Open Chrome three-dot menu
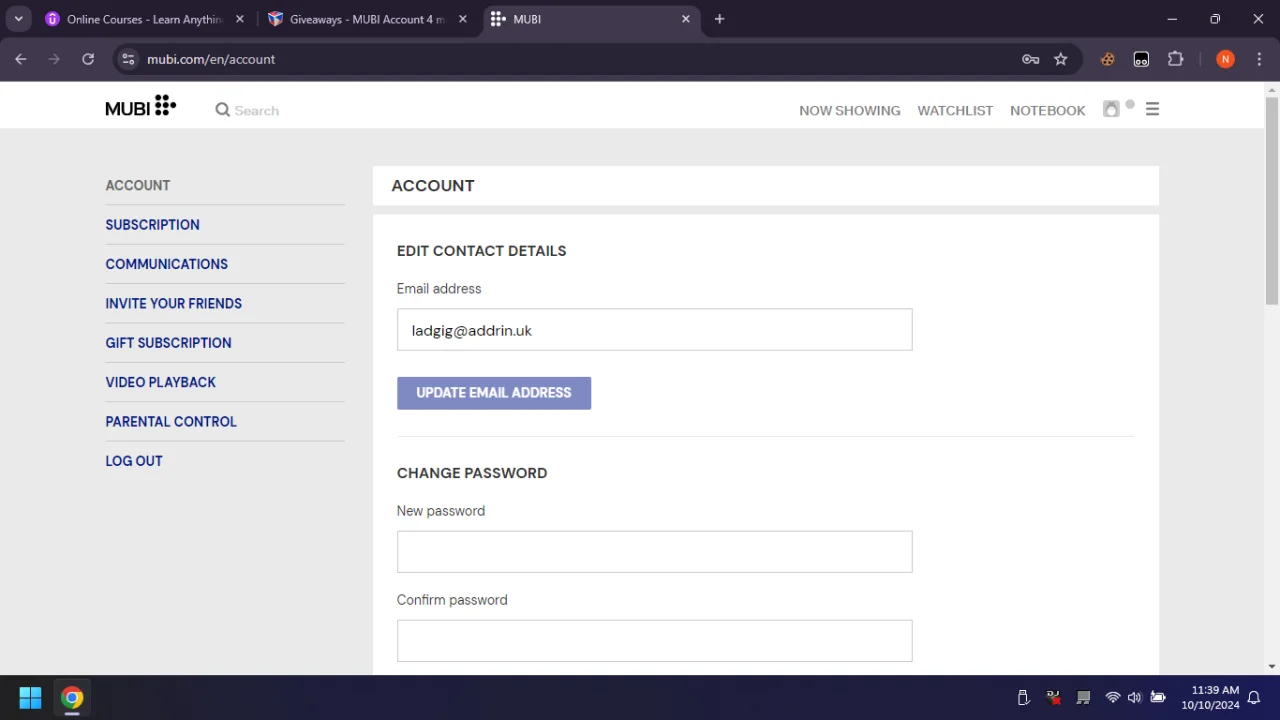This screenshot has width=1280, height=720. (1258, 59)
